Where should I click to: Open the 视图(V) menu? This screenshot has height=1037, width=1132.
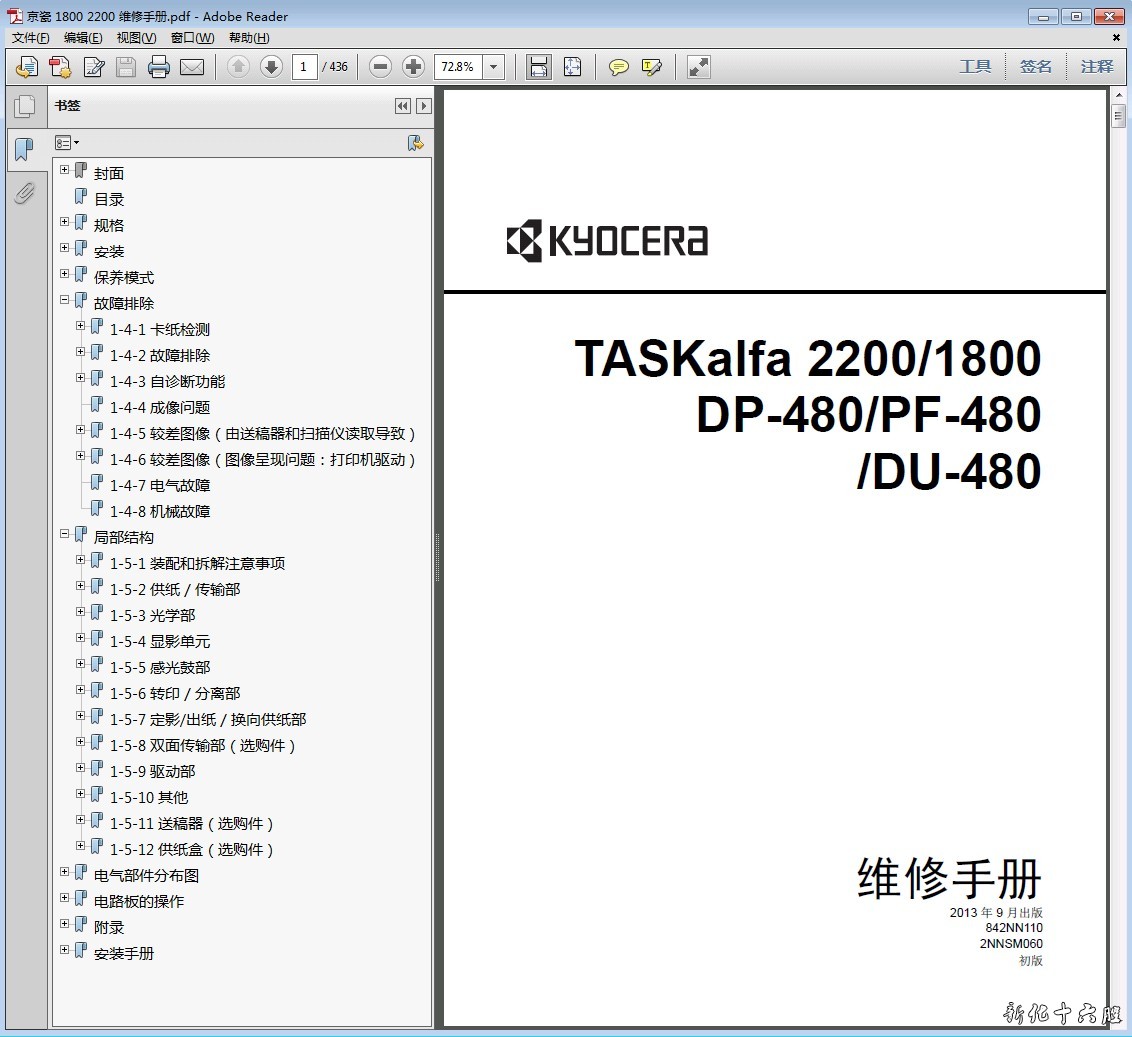(136, 38)
